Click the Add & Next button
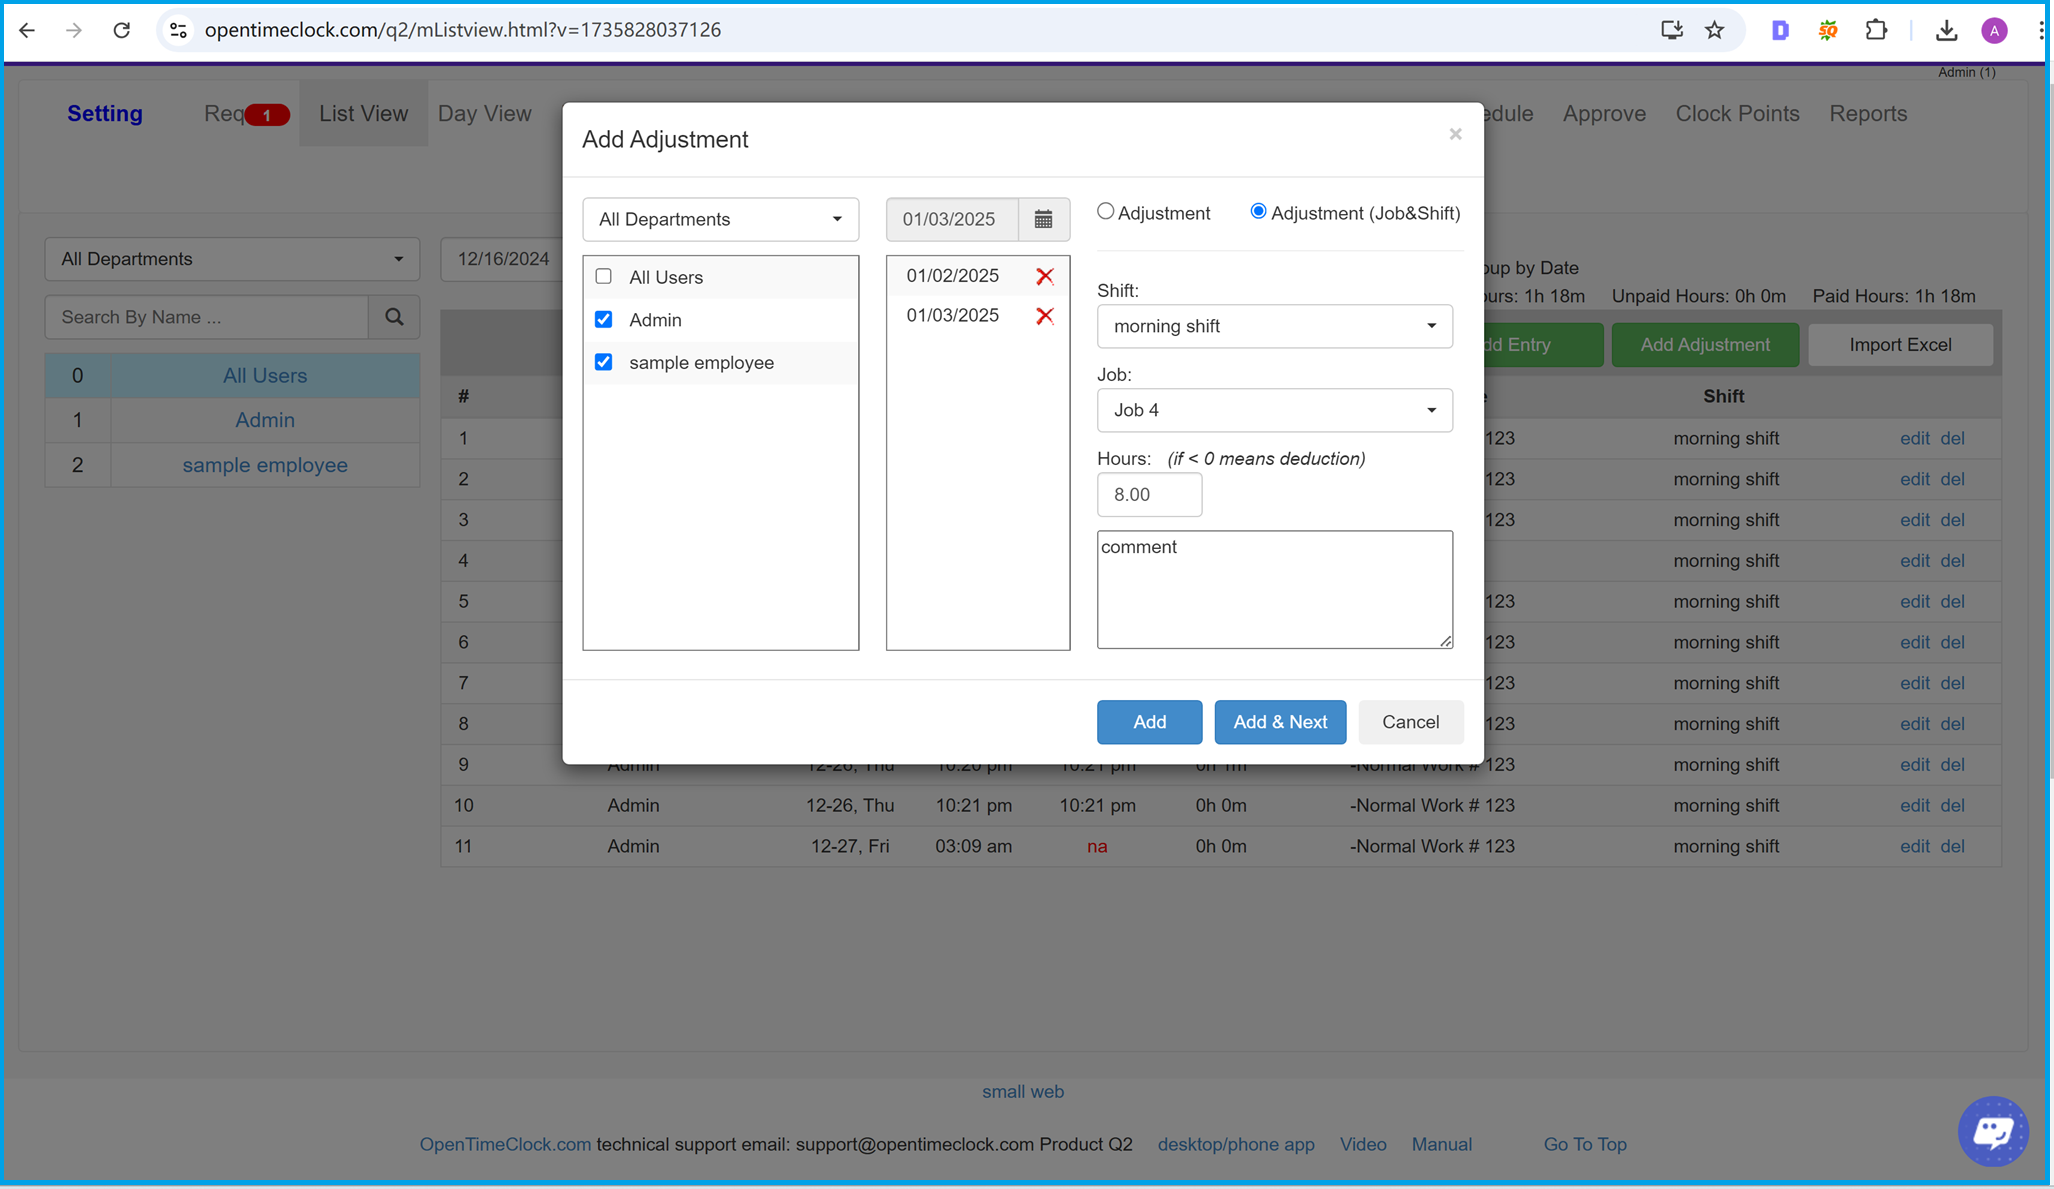This screenshot has height=1189, width=2054. (x=1280, y=722)
